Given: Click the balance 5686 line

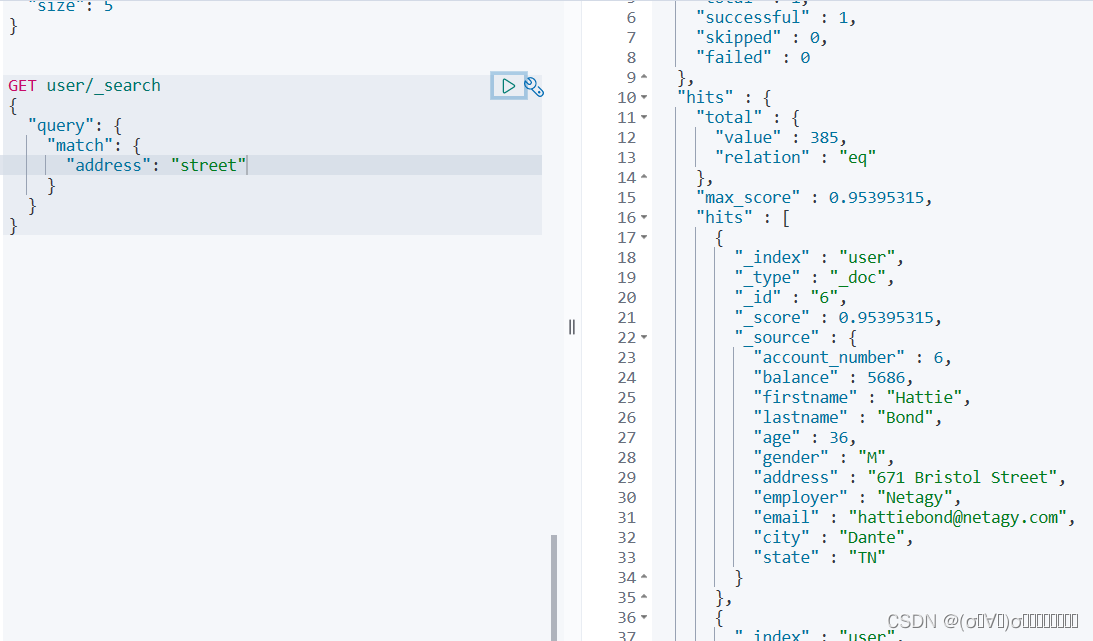Looking at the screenshot, I should [x=833, y=378].
